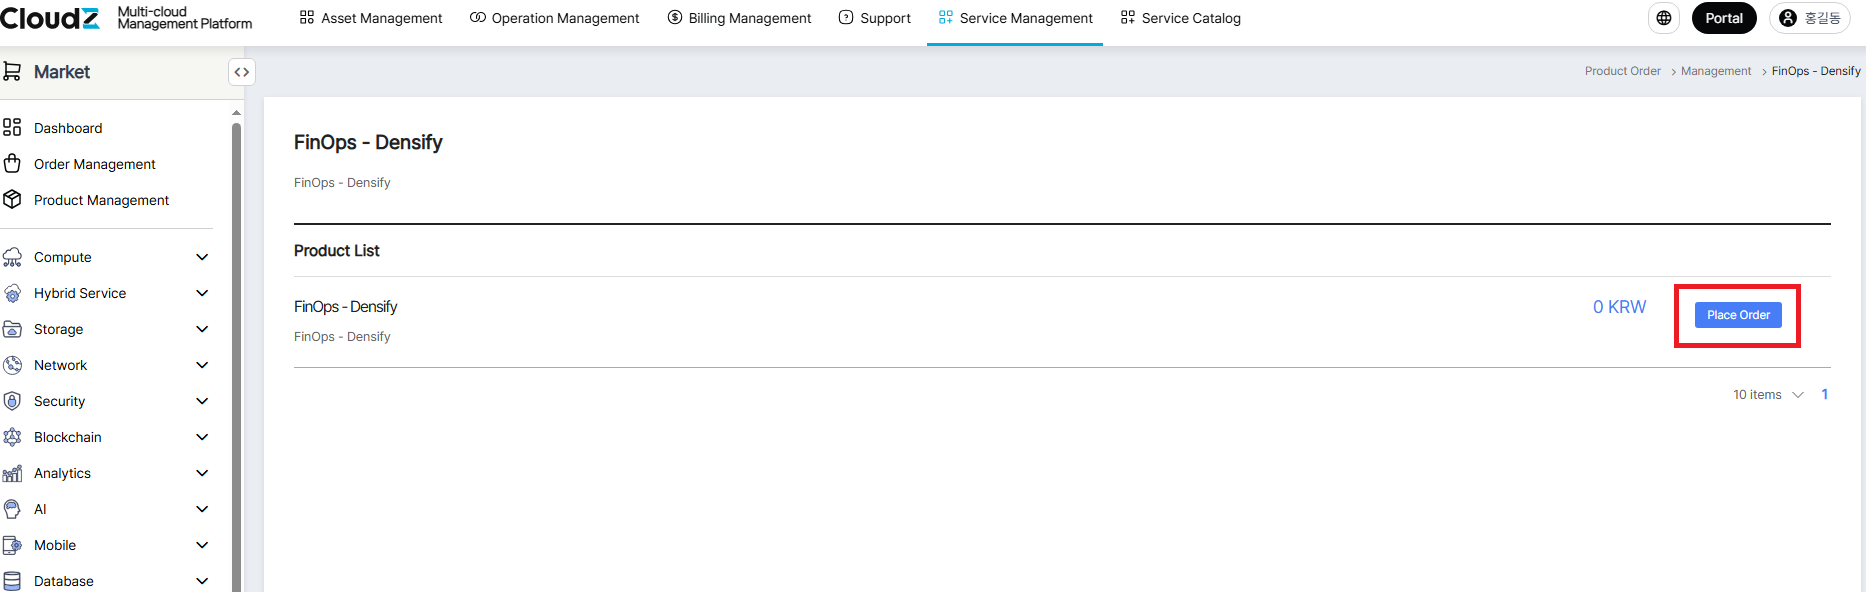Expand the Database category chevron
This screenshot has width=1866, height=592.
click(x=202, y=581)
